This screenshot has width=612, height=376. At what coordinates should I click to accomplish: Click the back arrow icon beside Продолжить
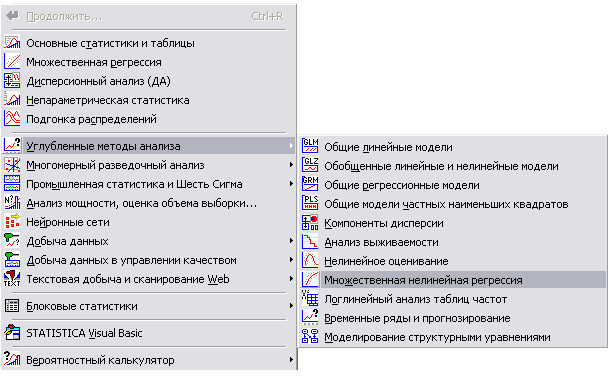coord(12,16)
